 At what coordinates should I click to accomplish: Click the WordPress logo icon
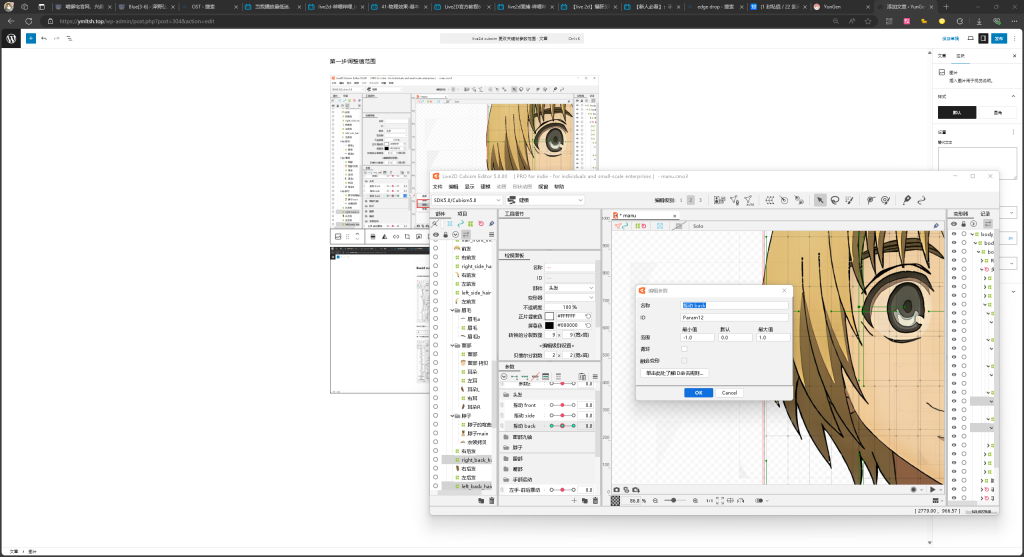pos(11,39)
